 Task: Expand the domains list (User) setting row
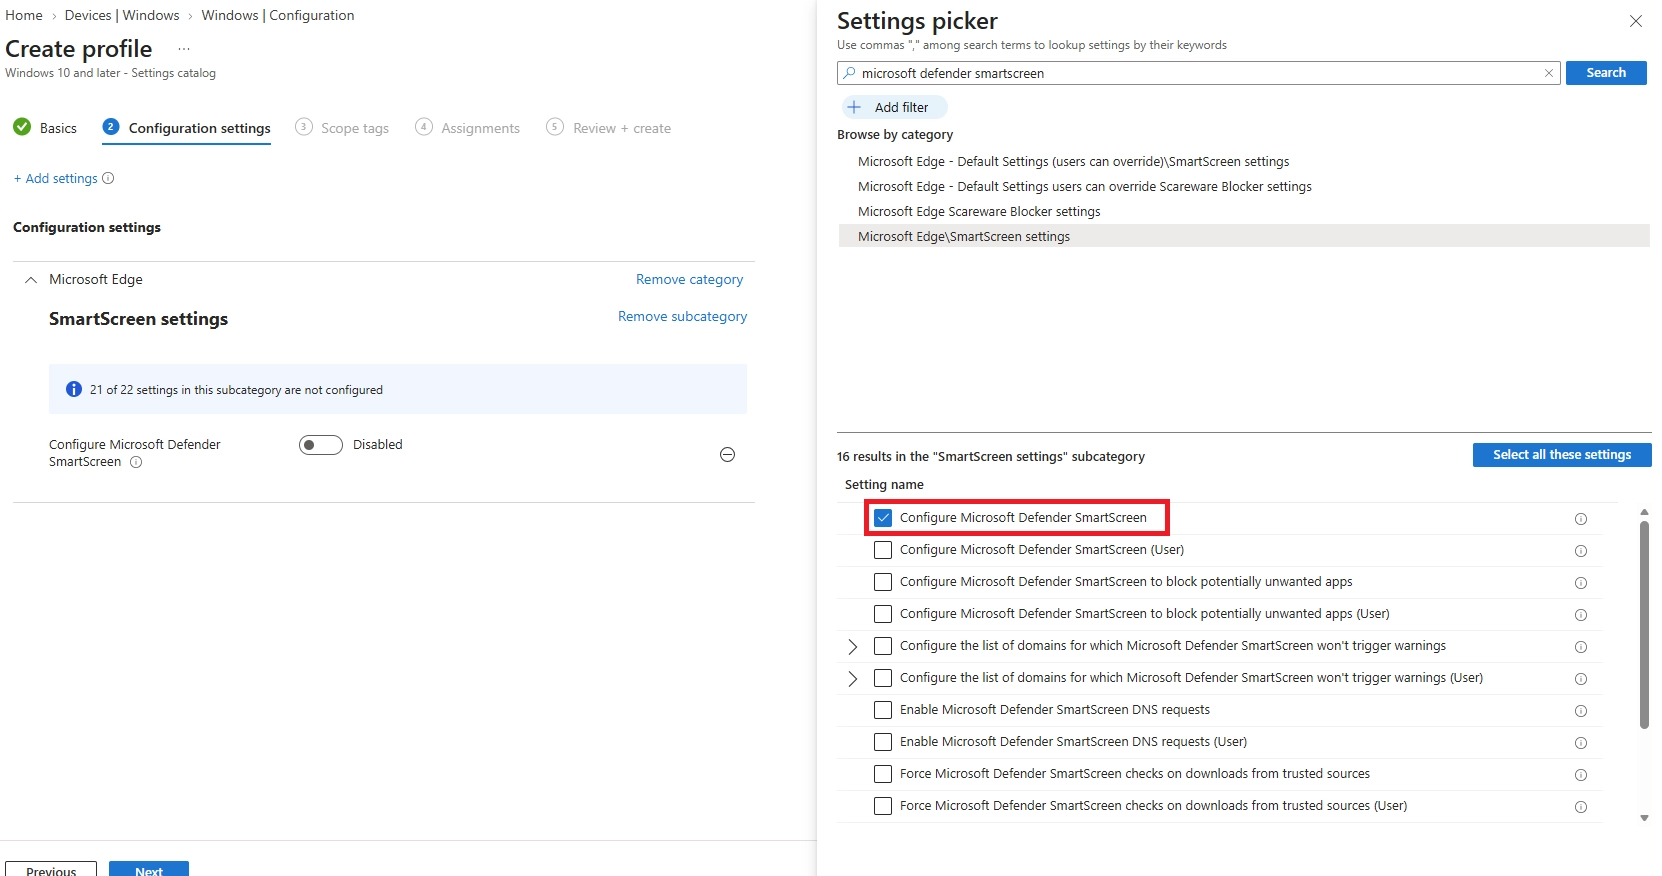[853, 678]
